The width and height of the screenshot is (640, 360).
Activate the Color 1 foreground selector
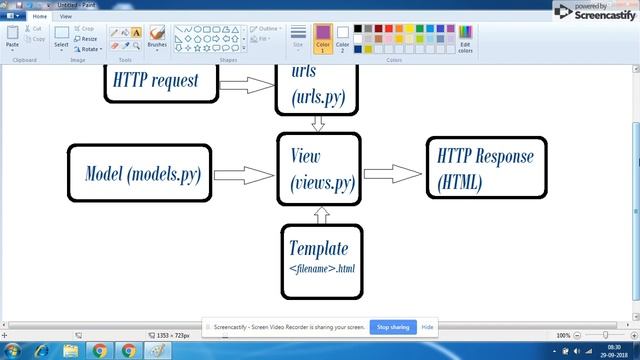click(323, 39)
